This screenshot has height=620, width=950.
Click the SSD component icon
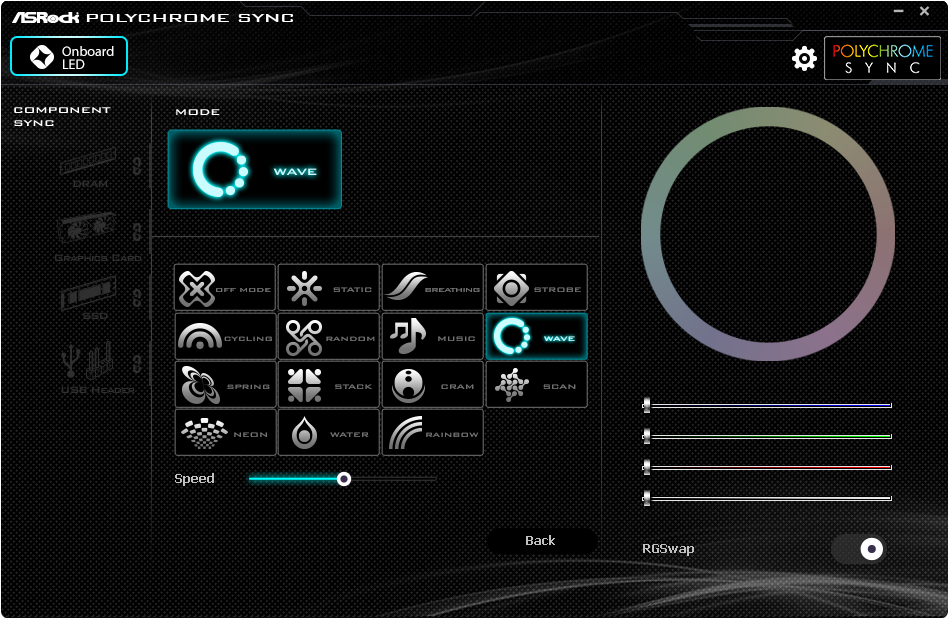pos(88,293)
